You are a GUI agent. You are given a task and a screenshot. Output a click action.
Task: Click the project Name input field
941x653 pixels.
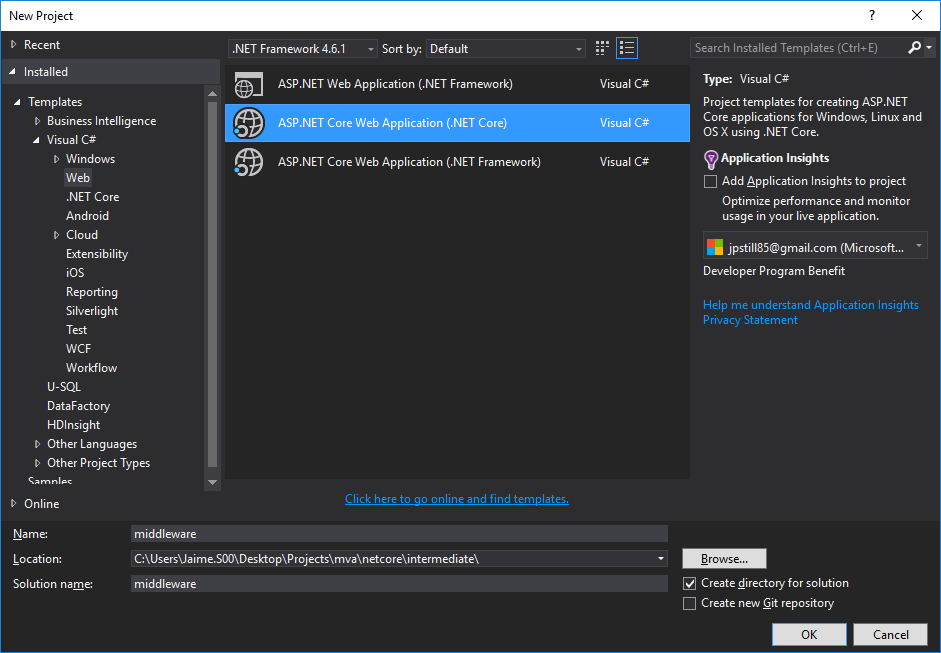399,534
